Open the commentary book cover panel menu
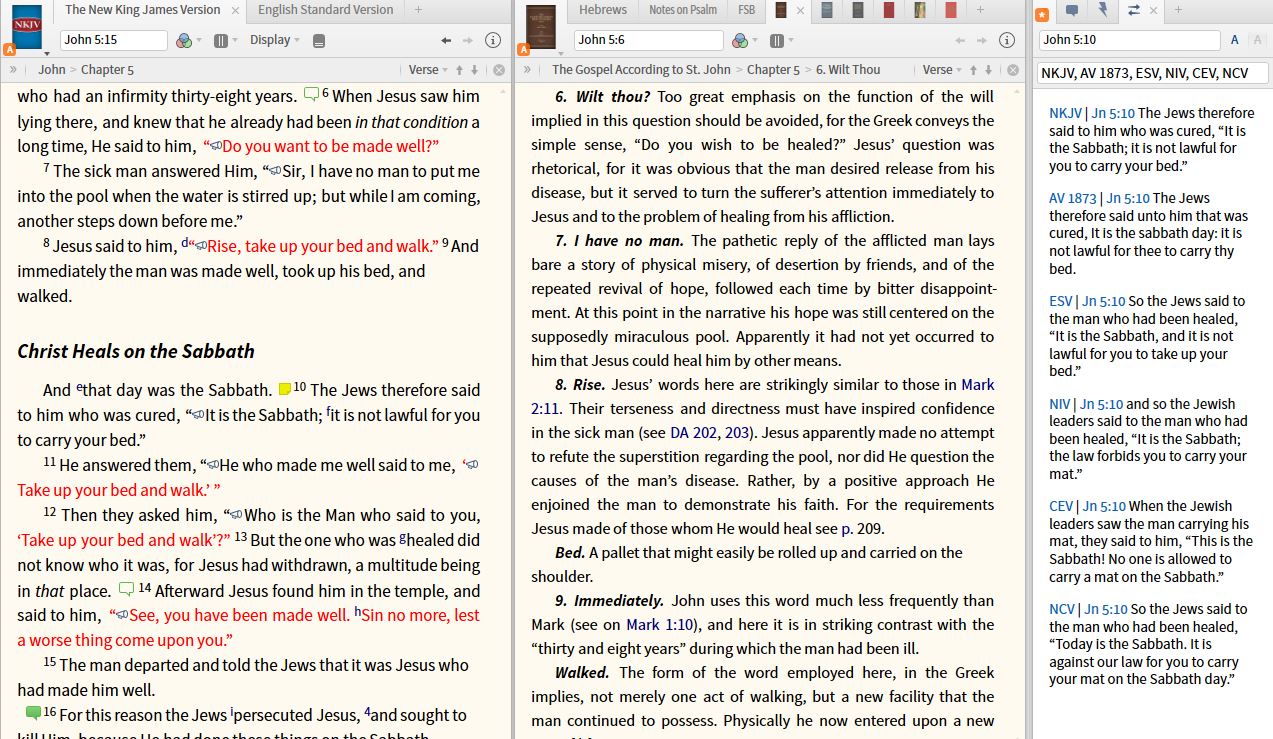1273x739 pixels. coord(541,28)
